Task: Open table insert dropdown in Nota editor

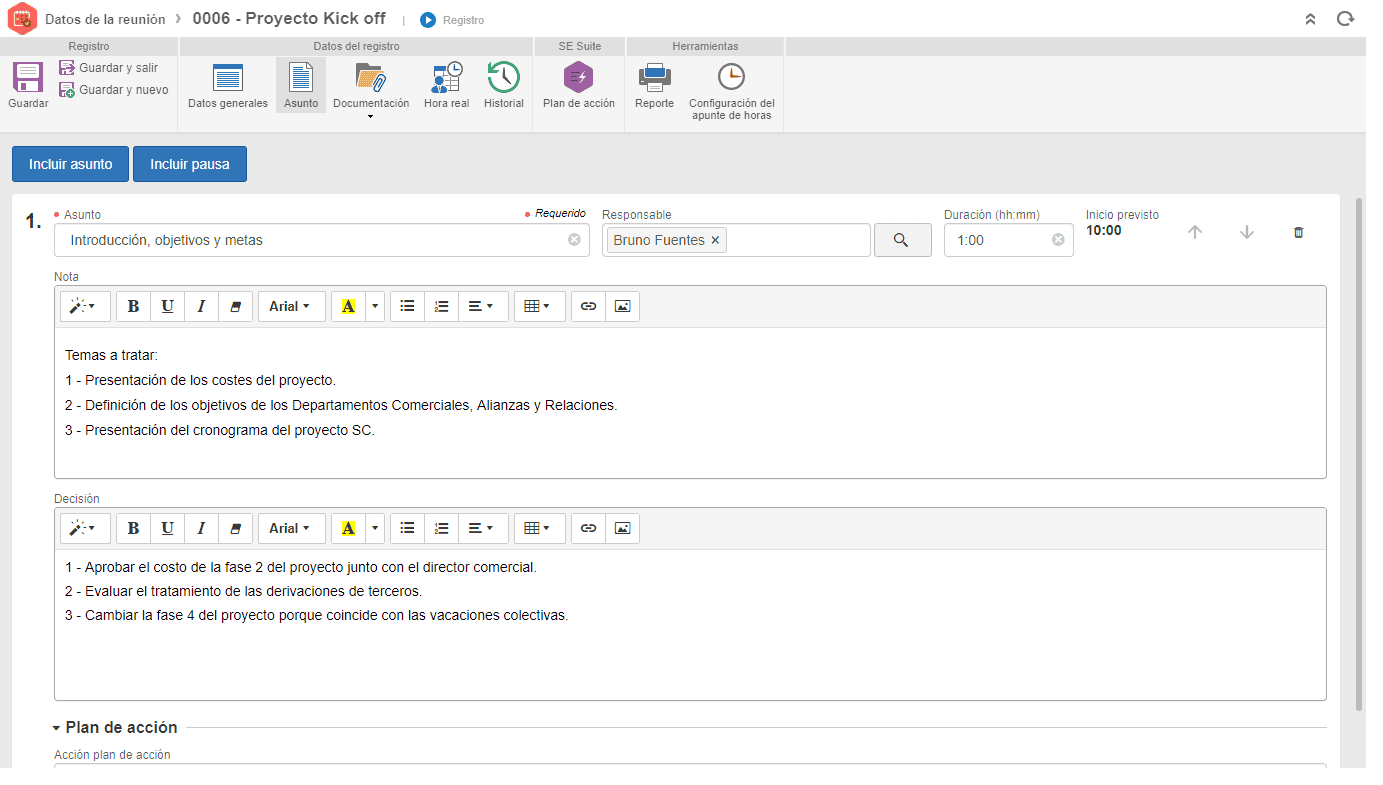Action: coord(540,306)
